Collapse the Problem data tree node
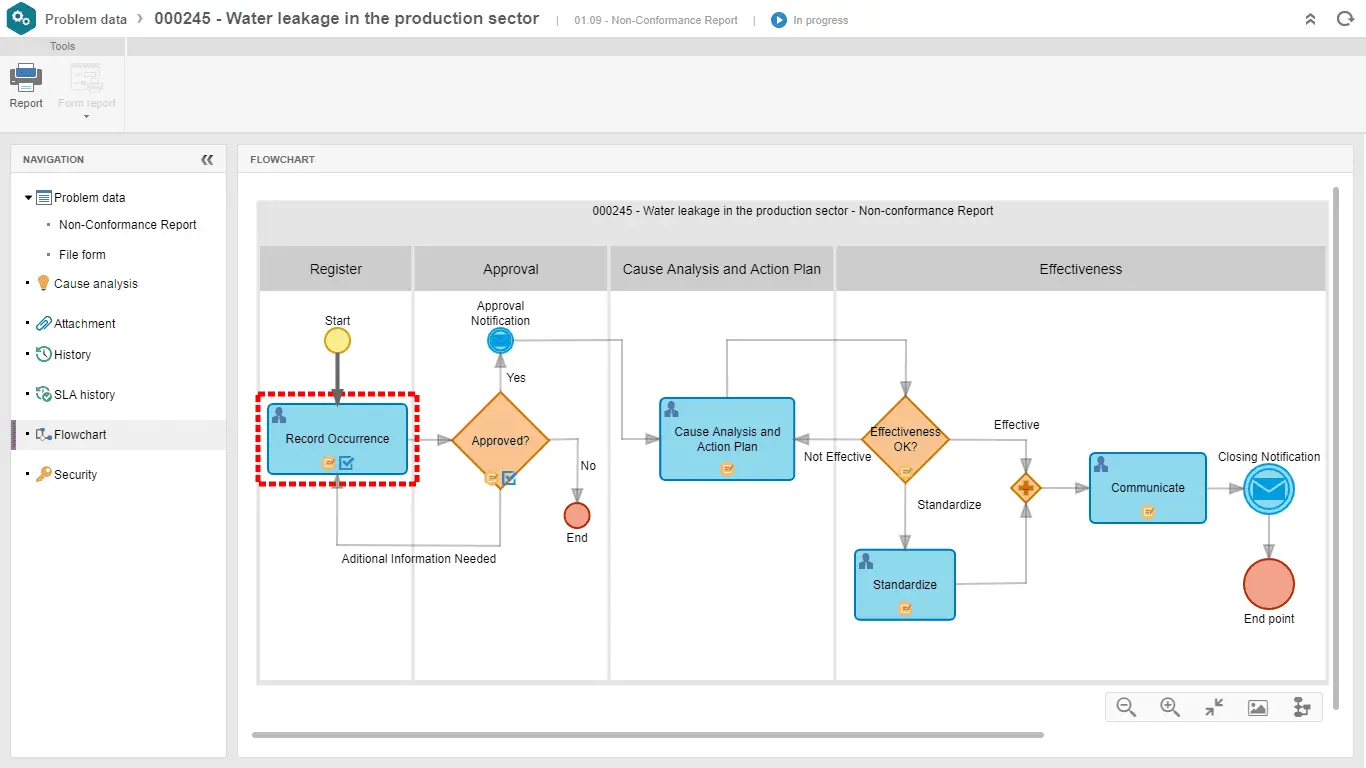Image resolution: width=1366 pixels, height=768 pixels. (27, 197)
